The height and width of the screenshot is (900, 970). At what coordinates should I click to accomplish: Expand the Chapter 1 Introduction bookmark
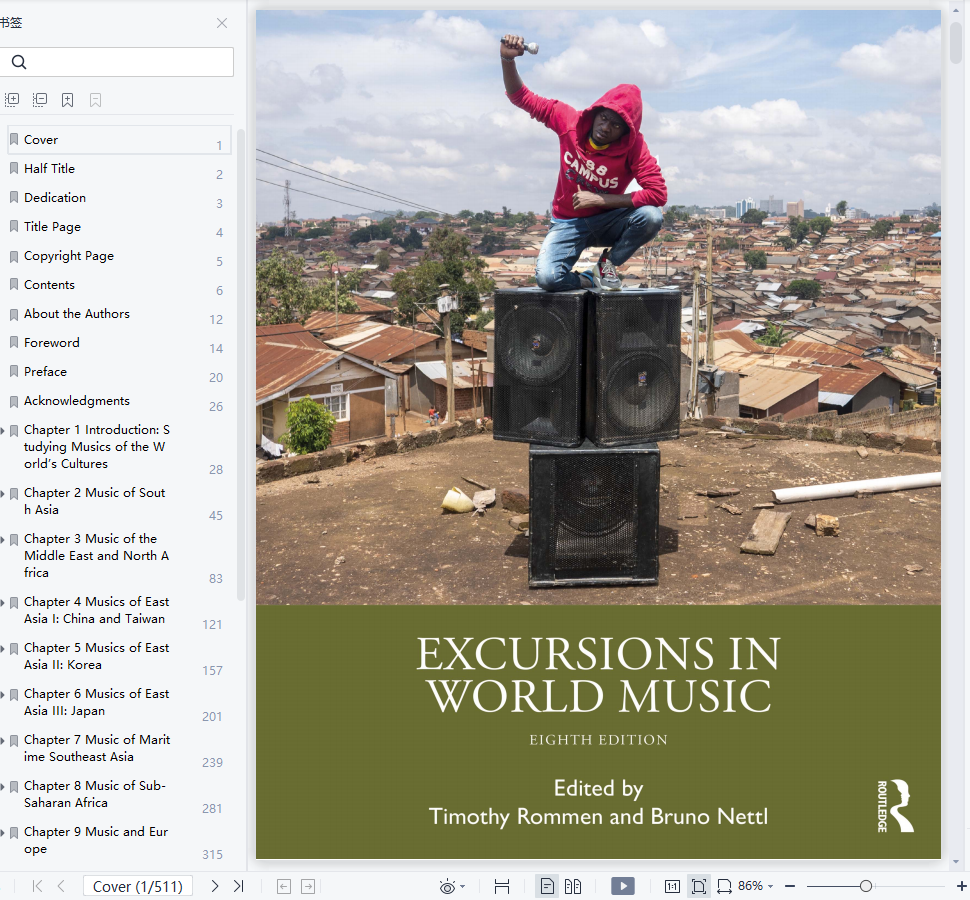(x=2, y=431)
